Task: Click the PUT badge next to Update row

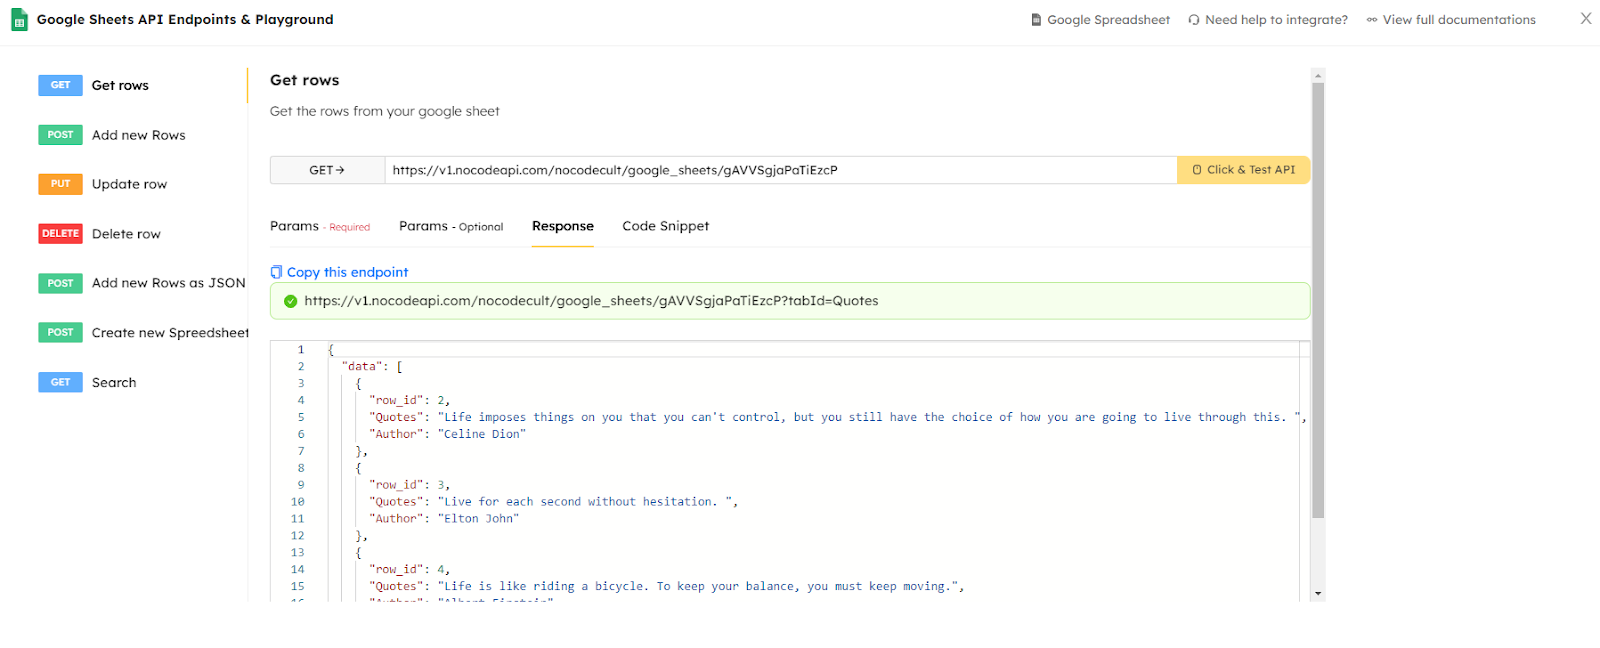Action: pyautogui.click(x=60, y=184)
